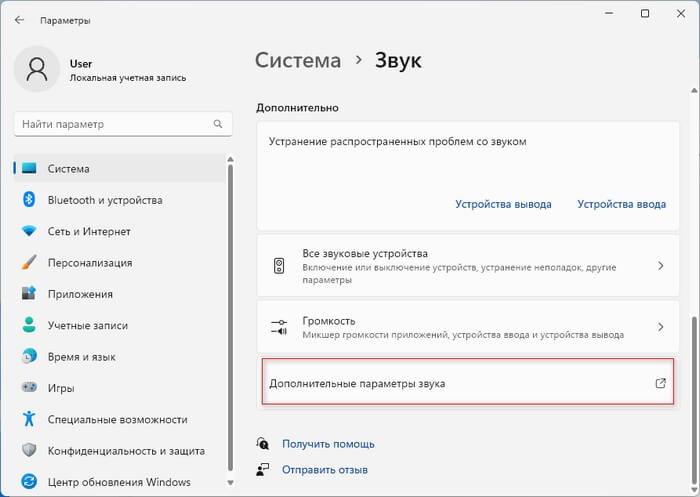Select Игры in sidebar
Image resolution: width=700 pixels, height=497 pixels.
(120, 388)
